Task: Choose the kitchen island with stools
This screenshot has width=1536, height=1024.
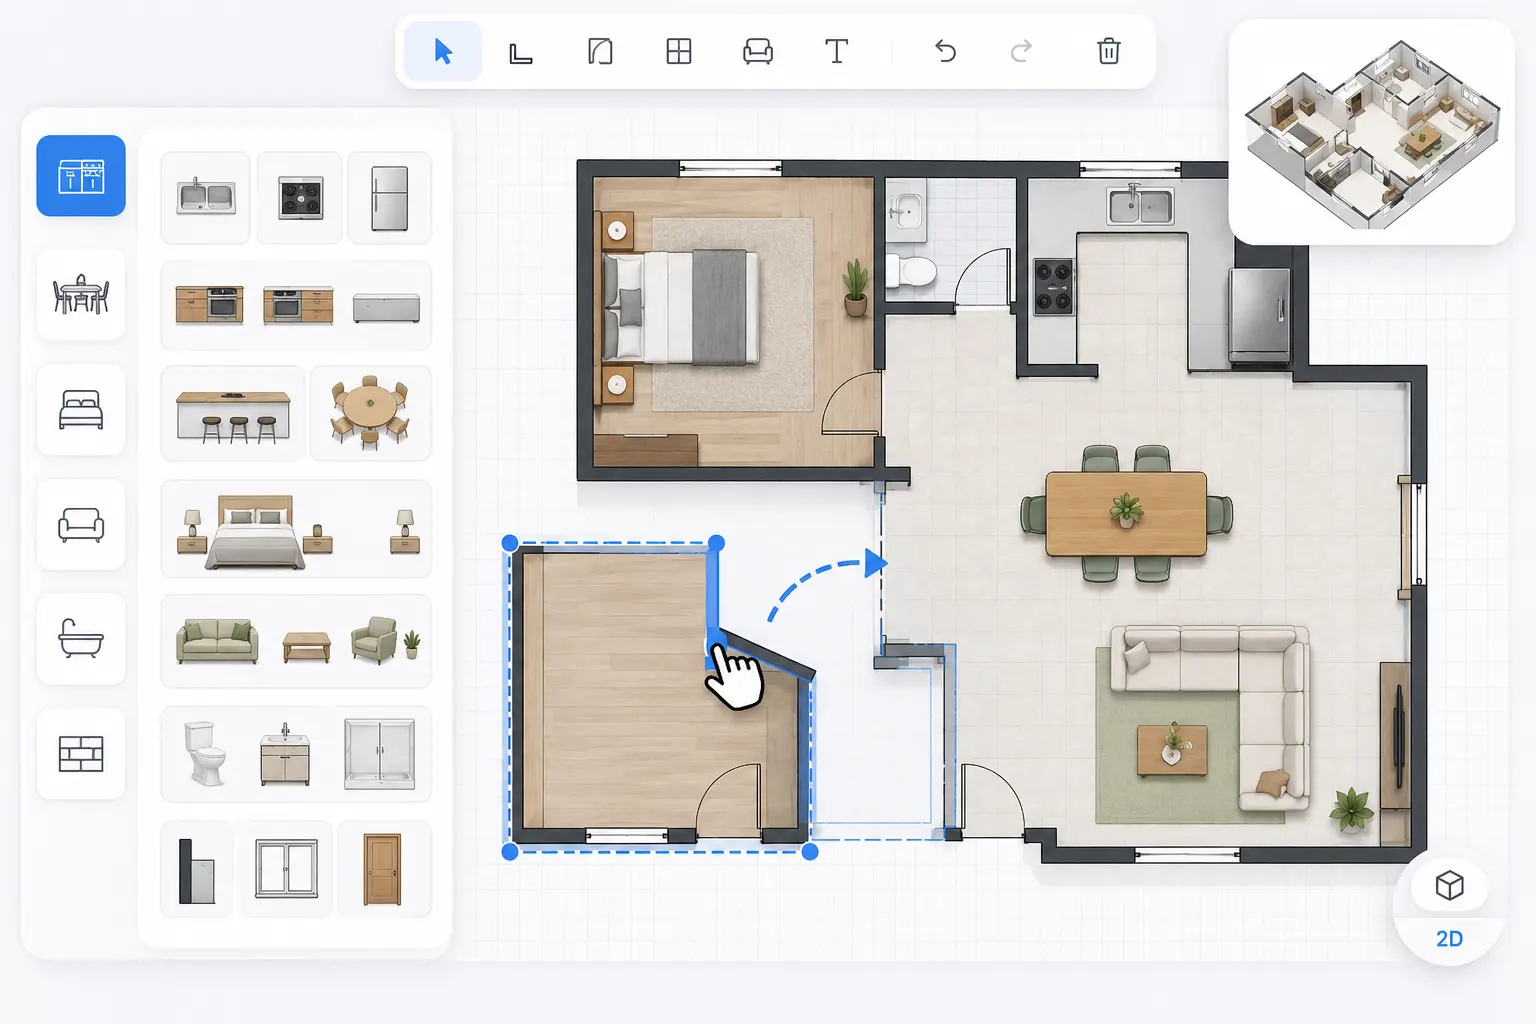Action: tap(233, 413)
